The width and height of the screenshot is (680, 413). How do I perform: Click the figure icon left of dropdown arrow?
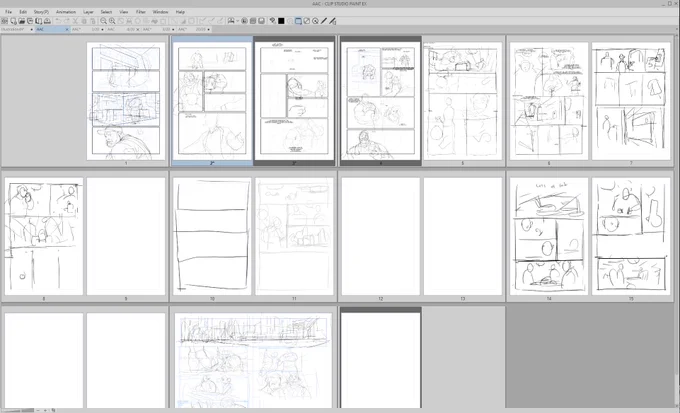point(231,21)
